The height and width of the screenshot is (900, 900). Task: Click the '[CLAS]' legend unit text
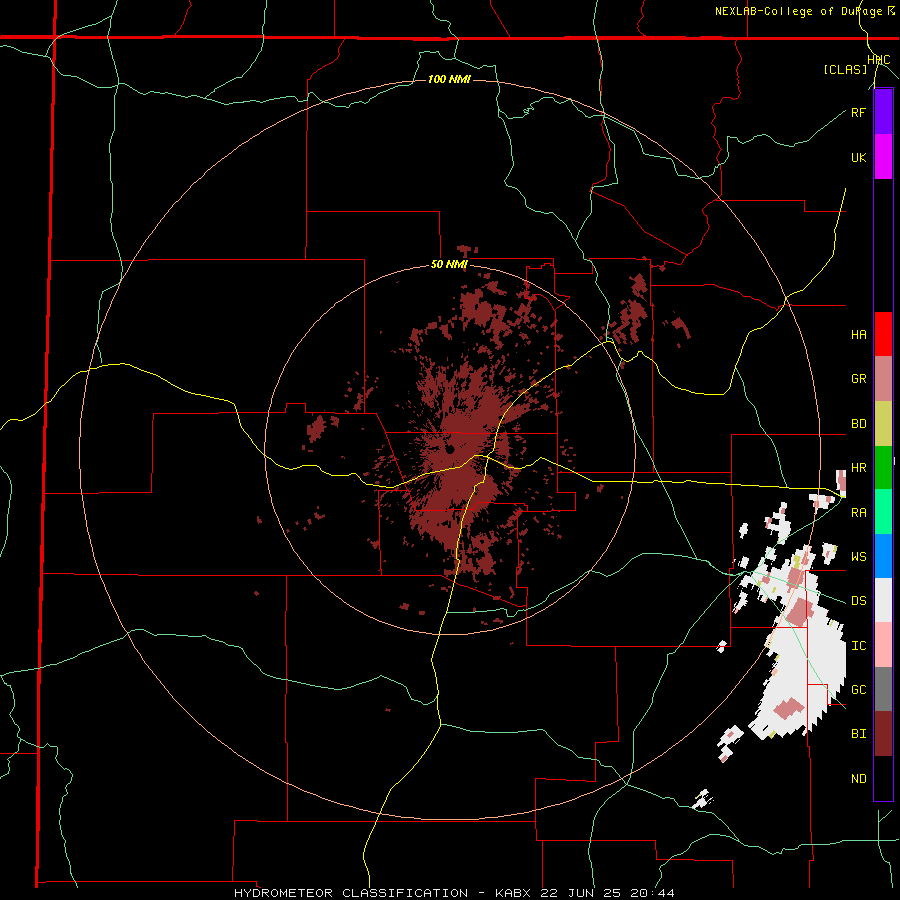845,69
